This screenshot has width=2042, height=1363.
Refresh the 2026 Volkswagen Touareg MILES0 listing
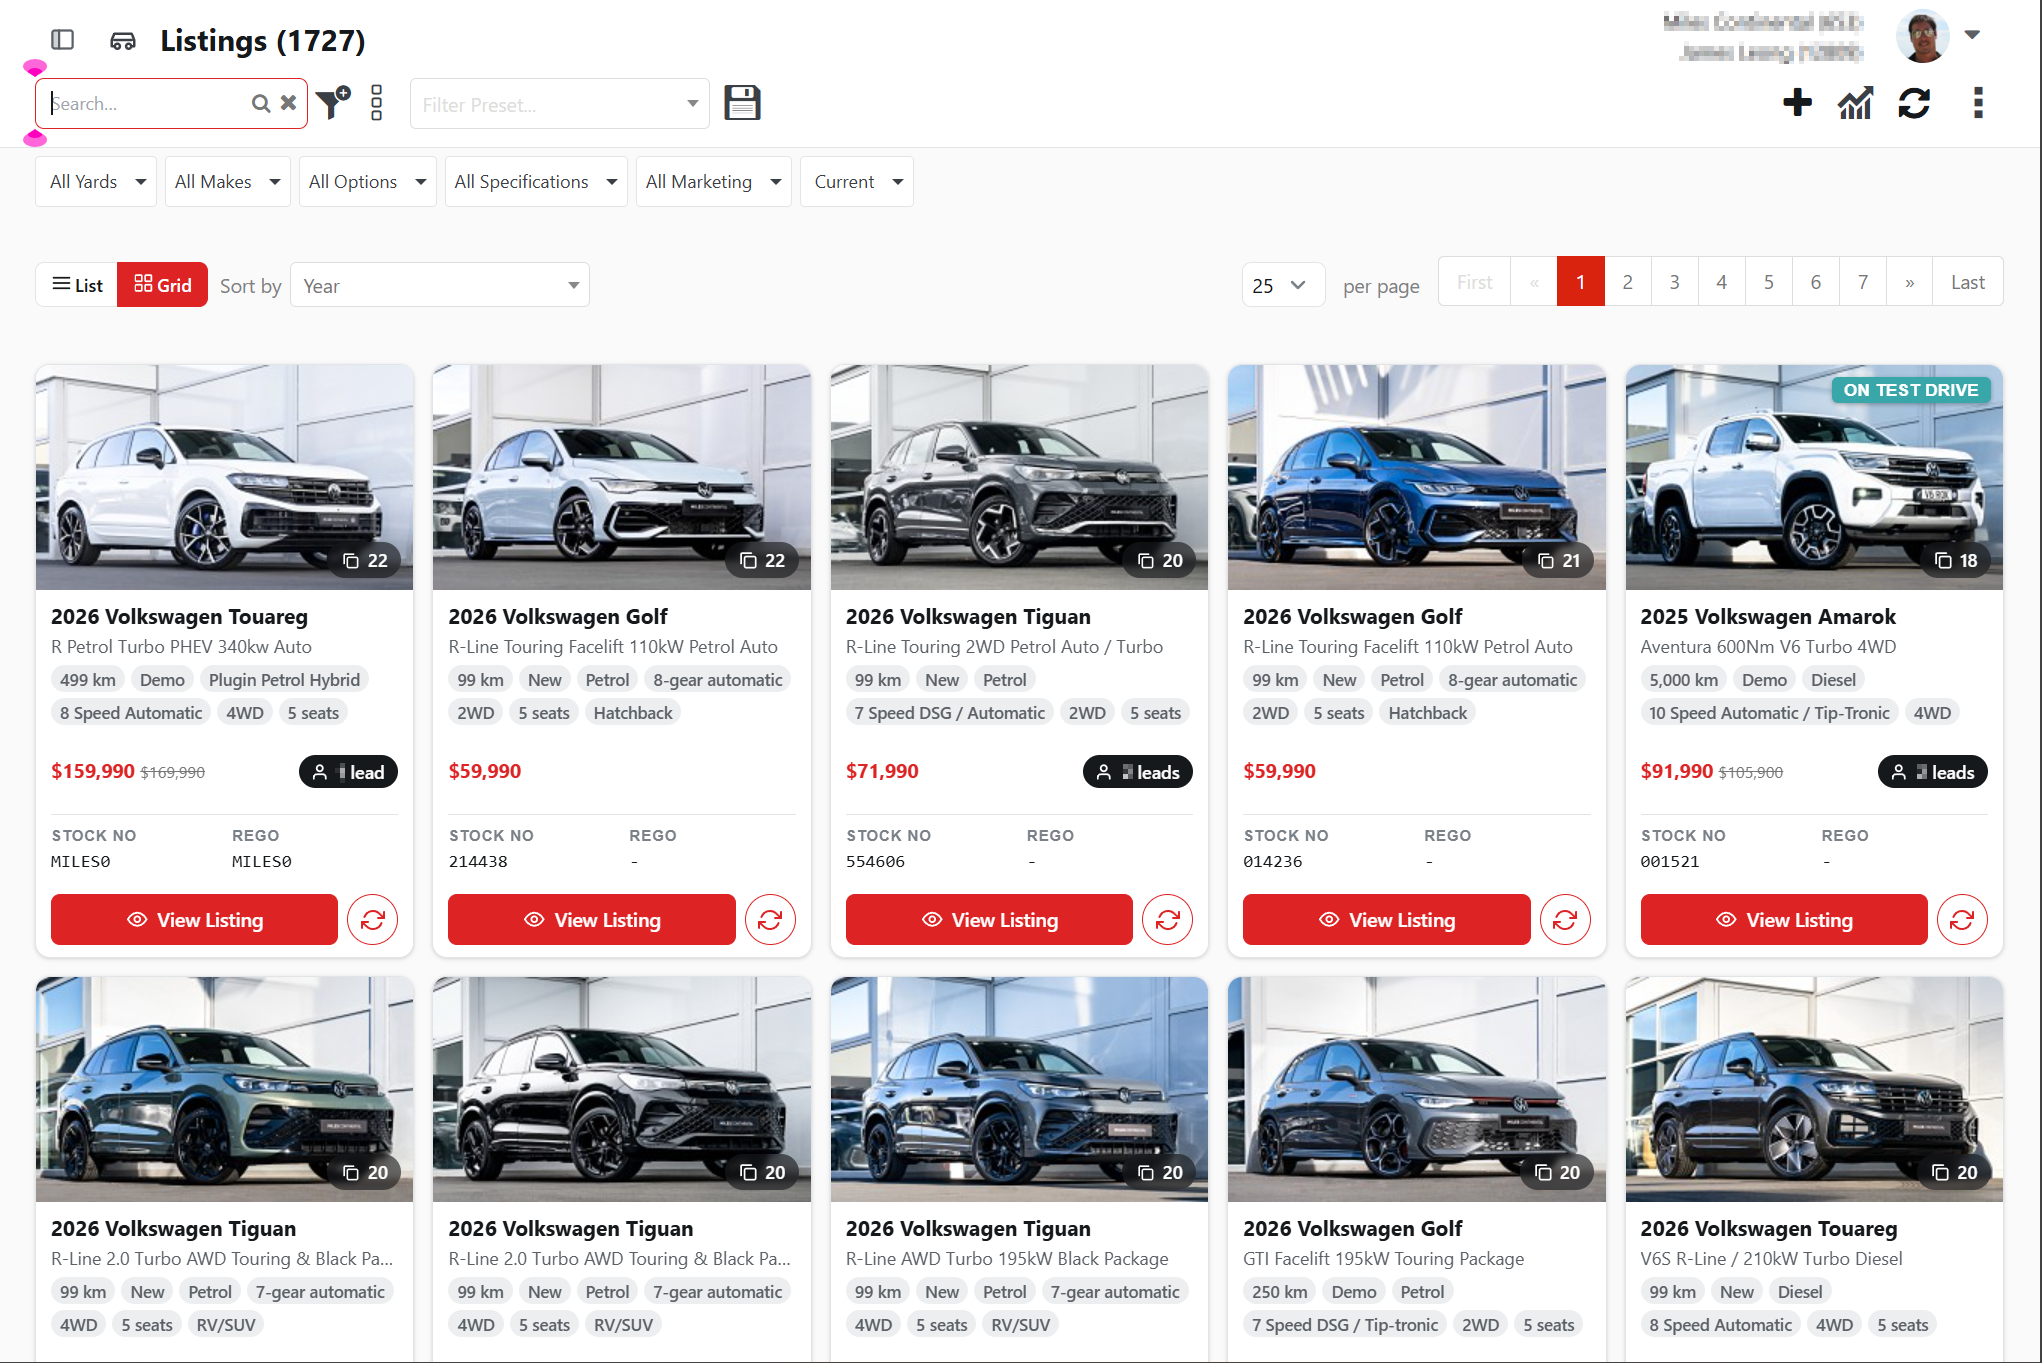(372, 920)
